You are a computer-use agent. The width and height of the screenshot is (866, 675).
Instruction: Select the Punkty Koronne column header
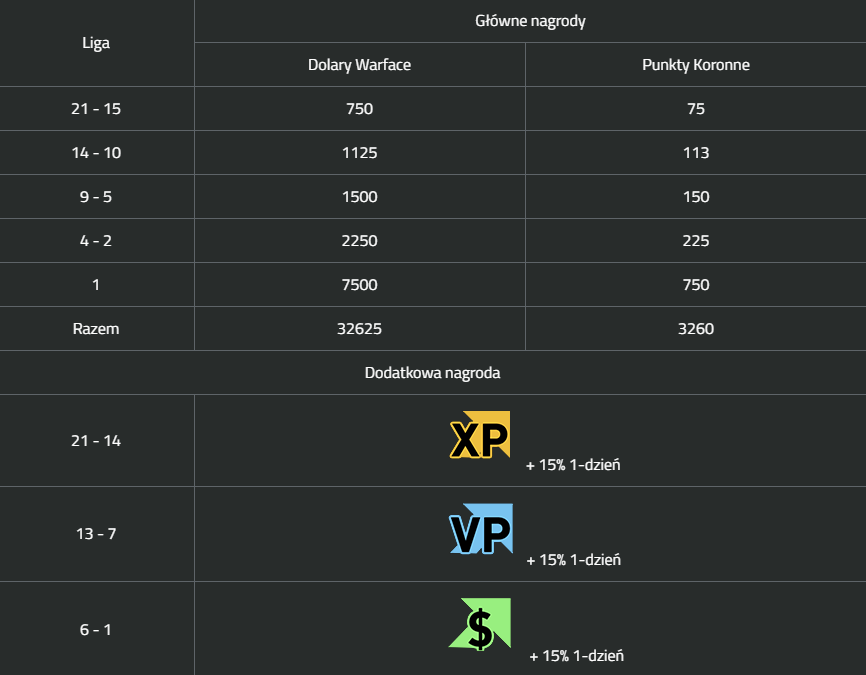click(696, 65)
